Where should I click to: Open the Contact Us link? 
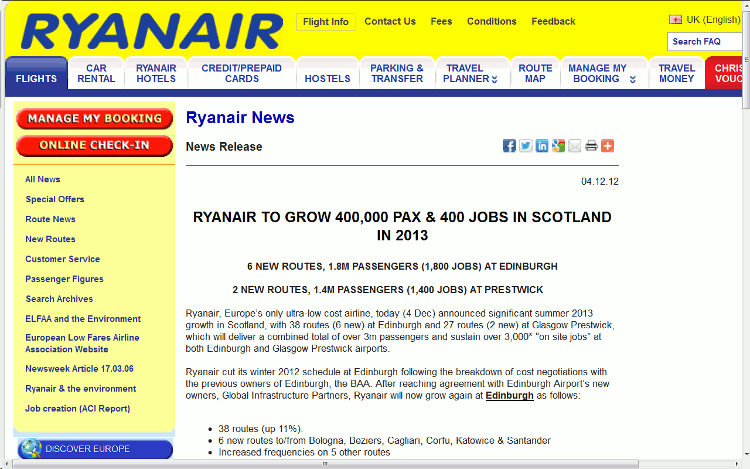(x=390, y=22)
